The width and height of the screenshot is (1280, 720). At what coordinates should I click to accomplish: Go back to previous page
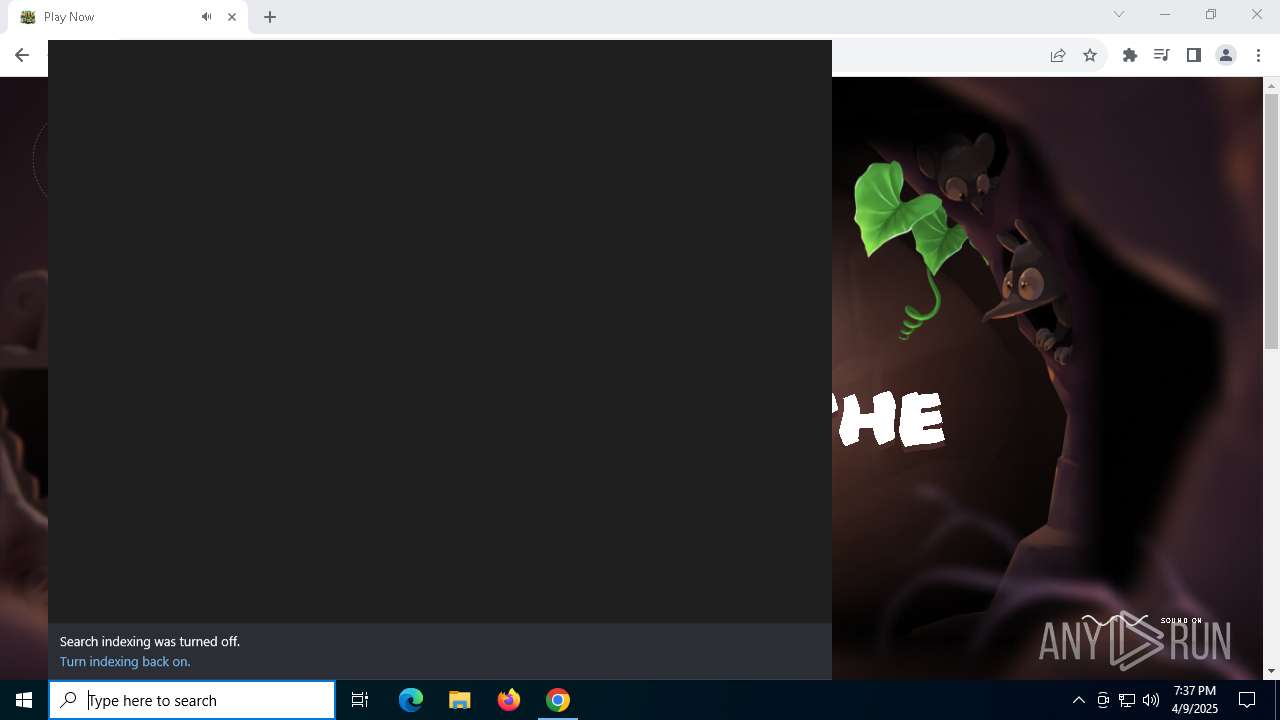pos(22,55)
